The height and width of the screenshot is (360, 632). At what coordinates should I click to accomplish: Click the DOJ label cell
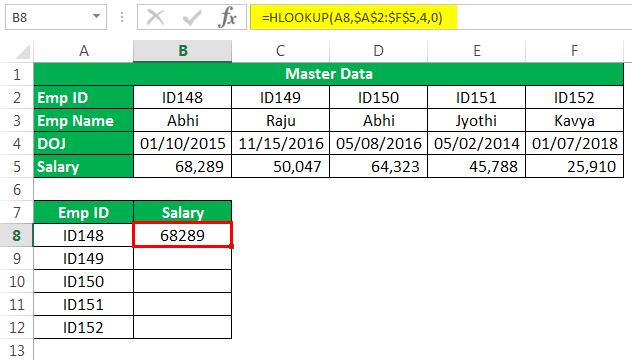pos(83,143)
